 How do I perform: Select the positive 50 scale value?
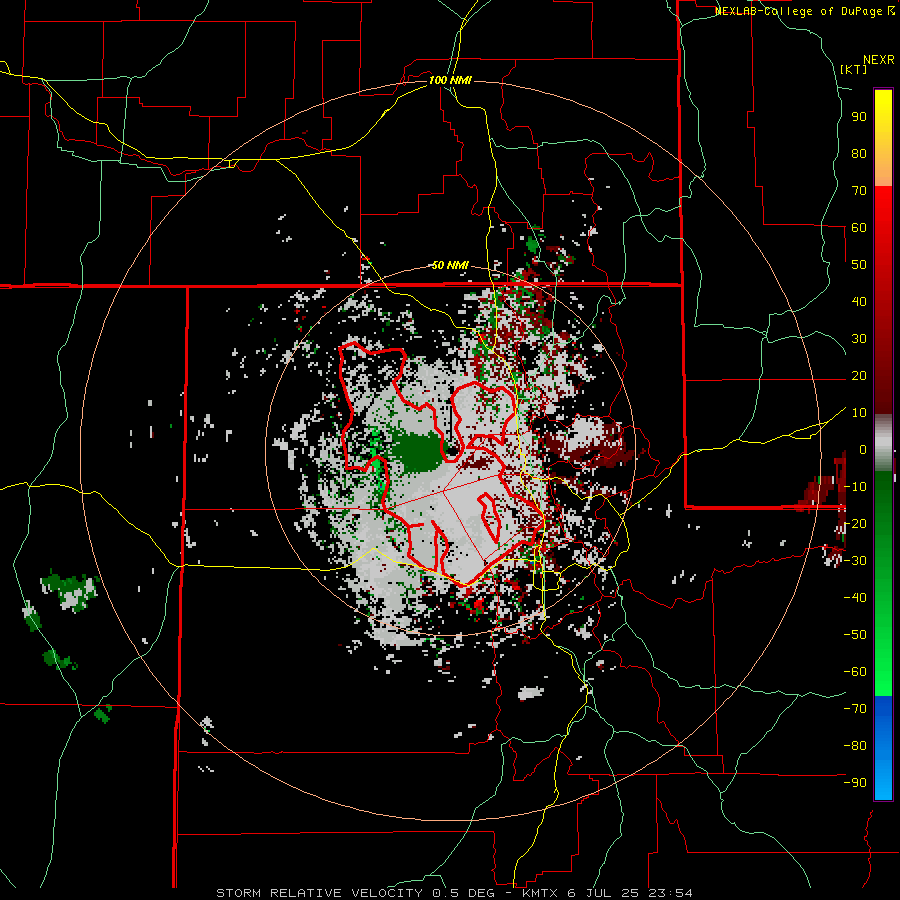pyautogui.click(x=859, y=265)
